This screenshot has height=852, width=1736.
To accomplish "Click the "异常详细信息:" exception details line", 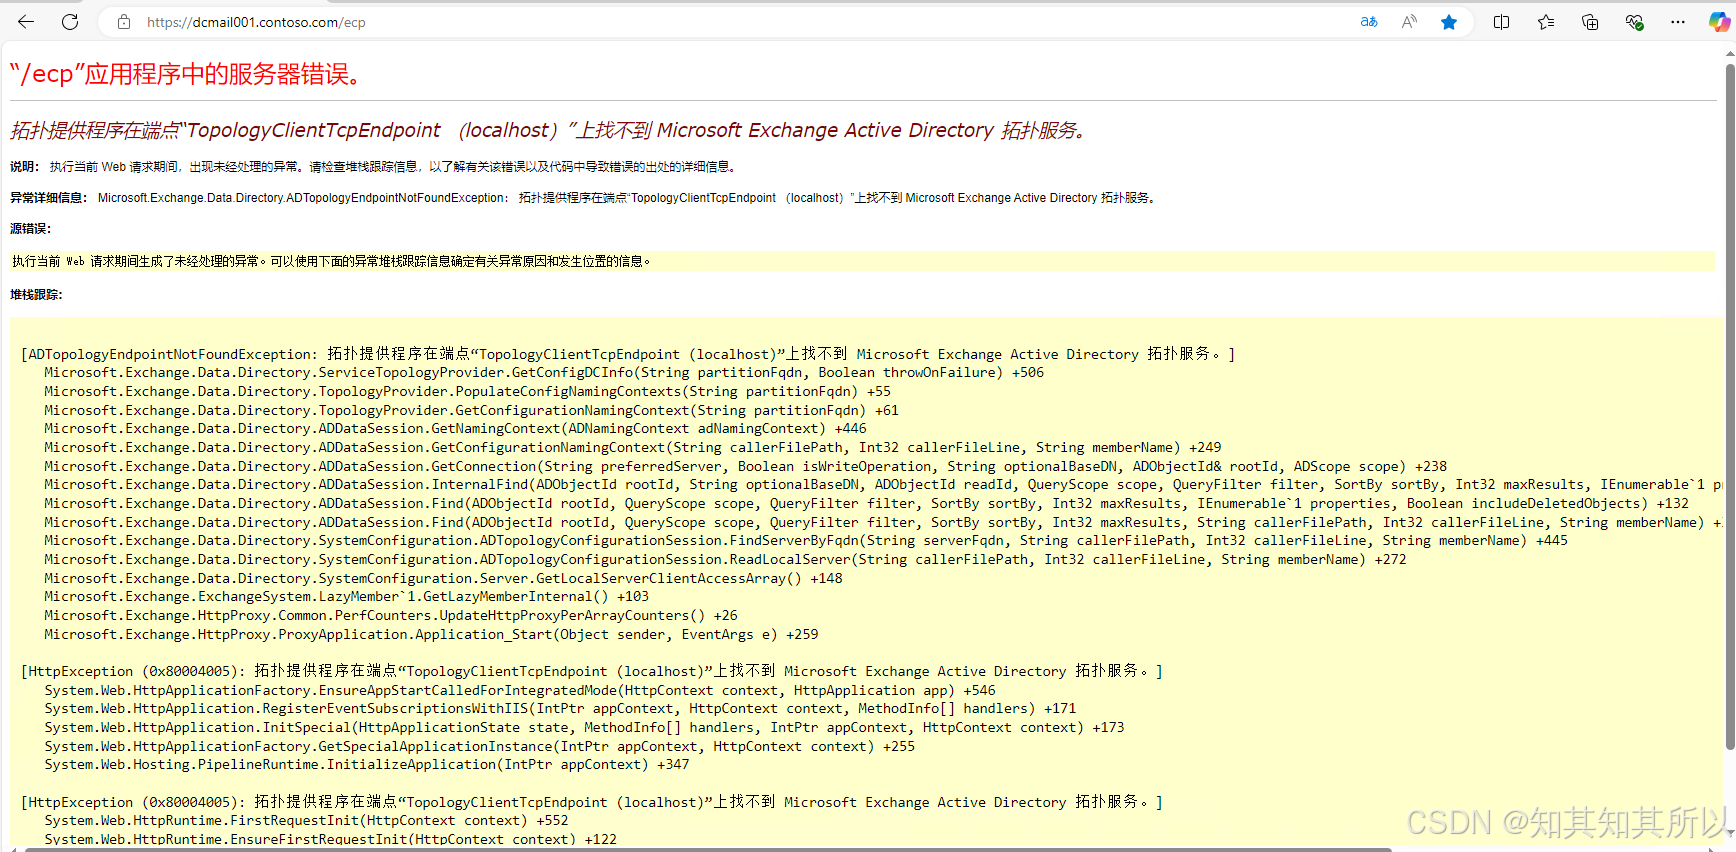I will coord(585,198).
